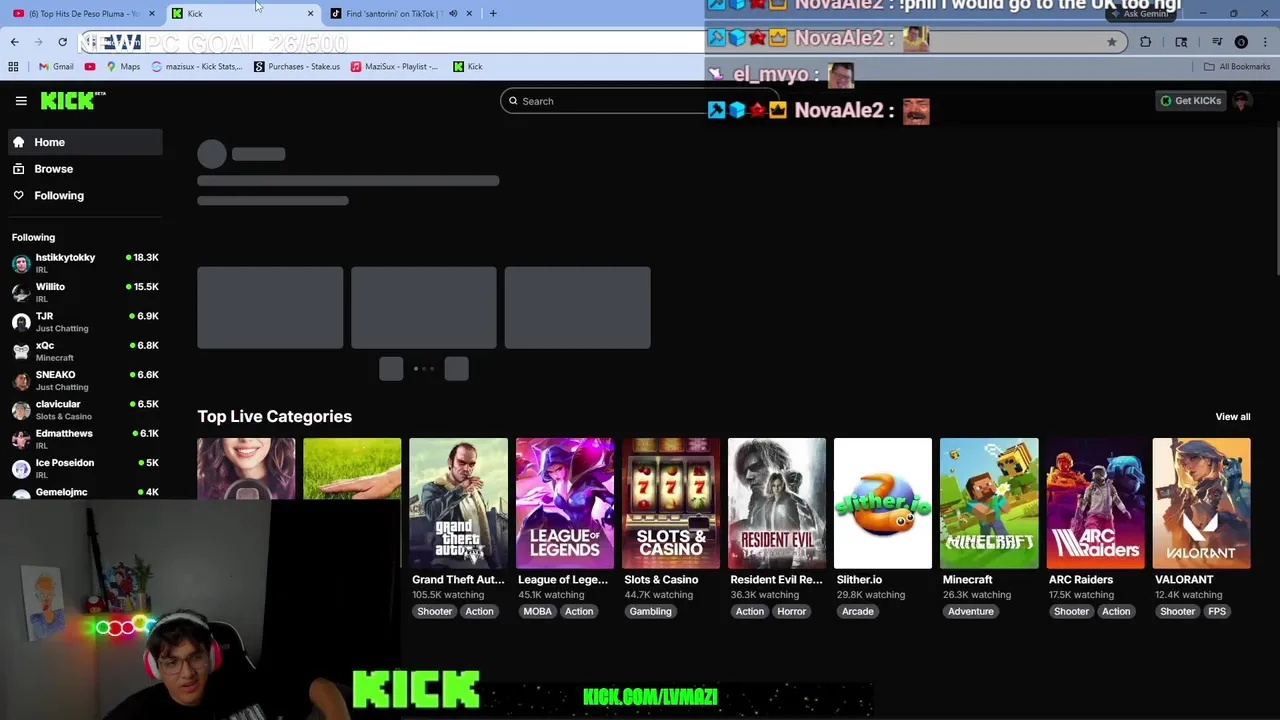Open the Chrome profile avatar
1280x720 pixels.
tap(1241, 42)
